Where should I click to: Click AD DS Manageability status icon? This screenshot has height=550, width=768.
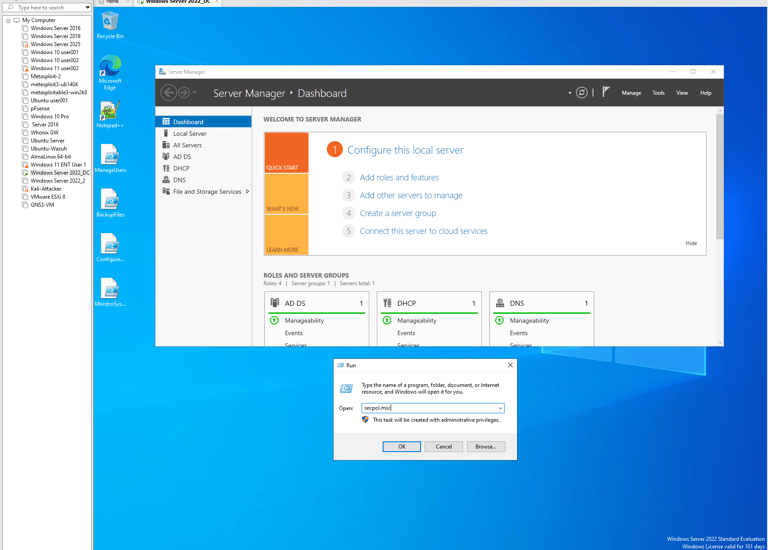coord(274,320)
